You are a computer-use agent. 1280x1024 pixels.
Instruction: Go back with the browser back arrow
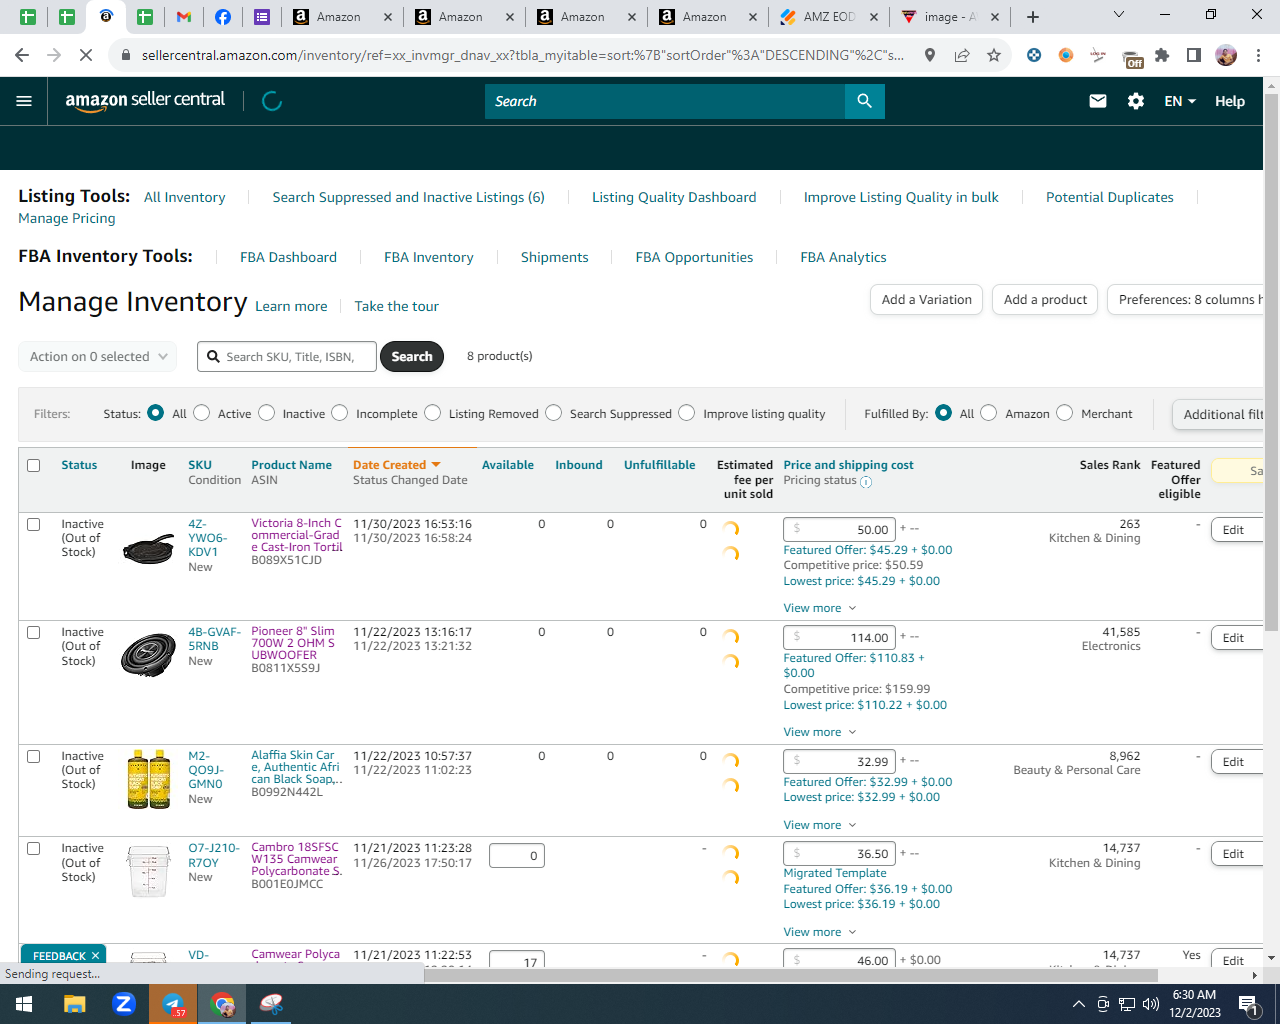point(22,55)
